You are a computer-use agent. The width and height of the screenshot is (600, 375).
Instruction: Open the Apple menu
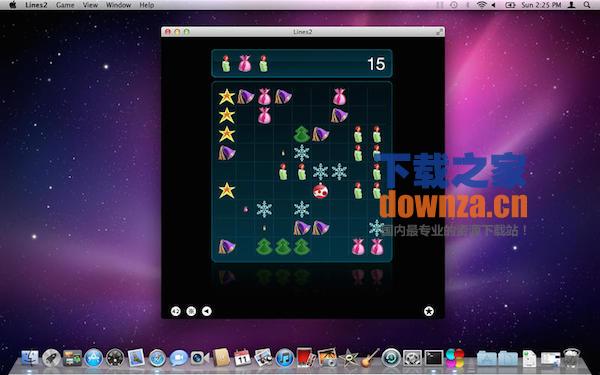coord(13,5)
